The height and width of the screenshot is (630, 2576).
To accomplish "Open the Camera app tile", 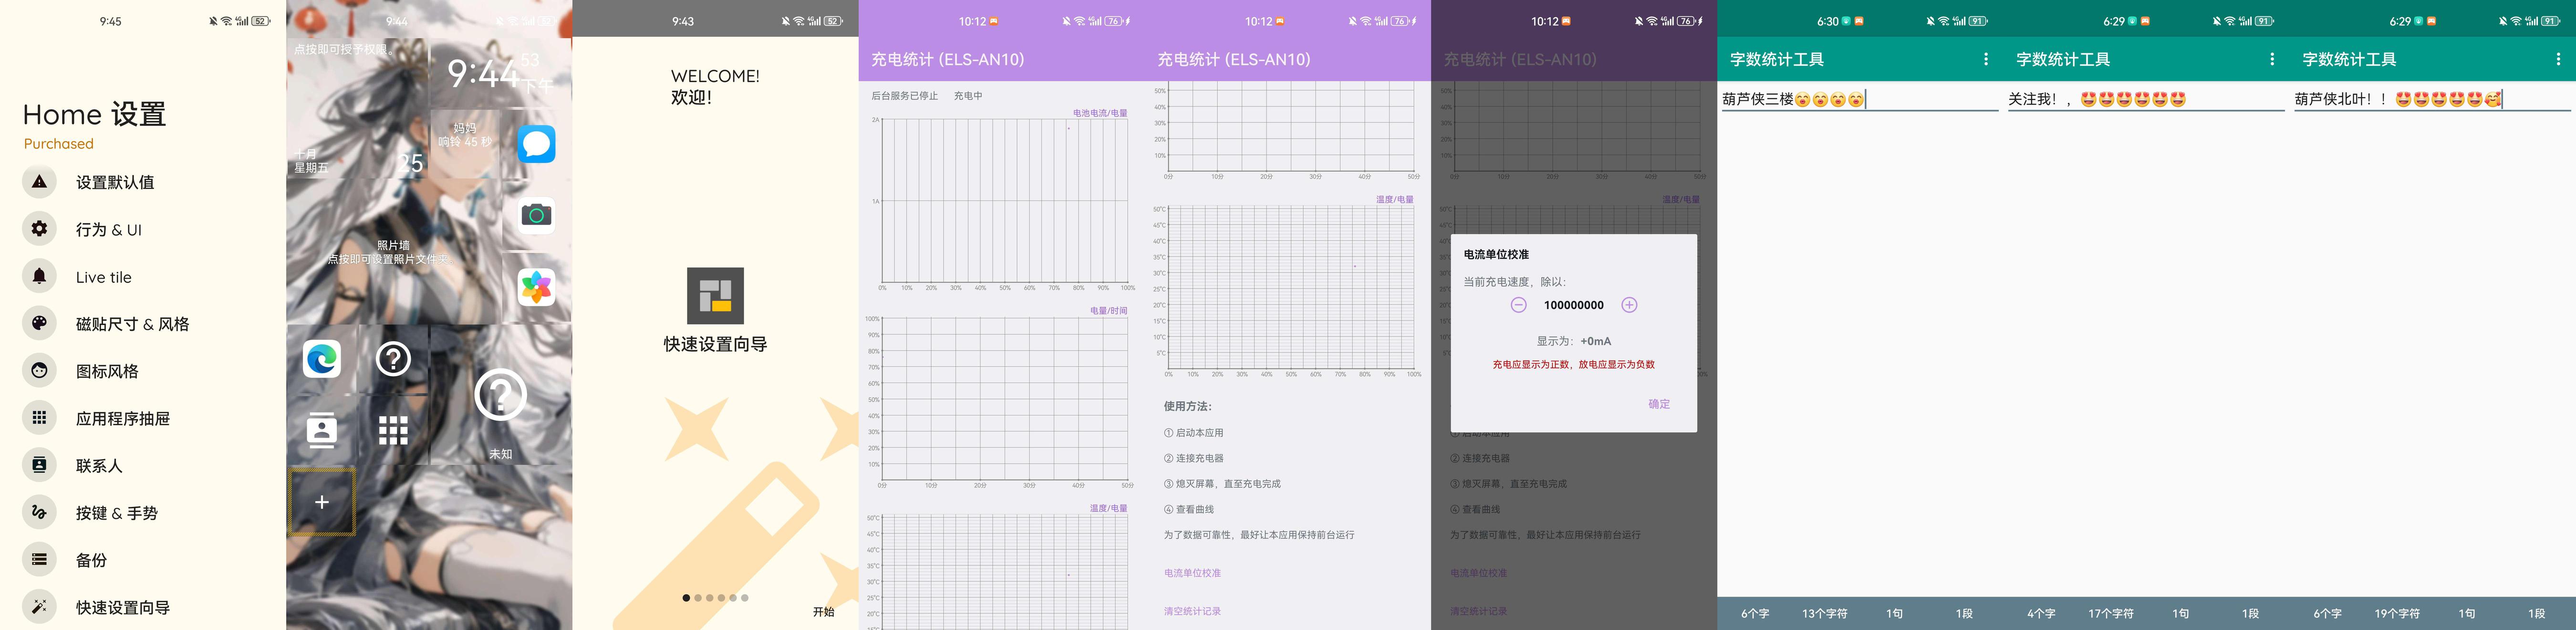I will coord(536,215).
